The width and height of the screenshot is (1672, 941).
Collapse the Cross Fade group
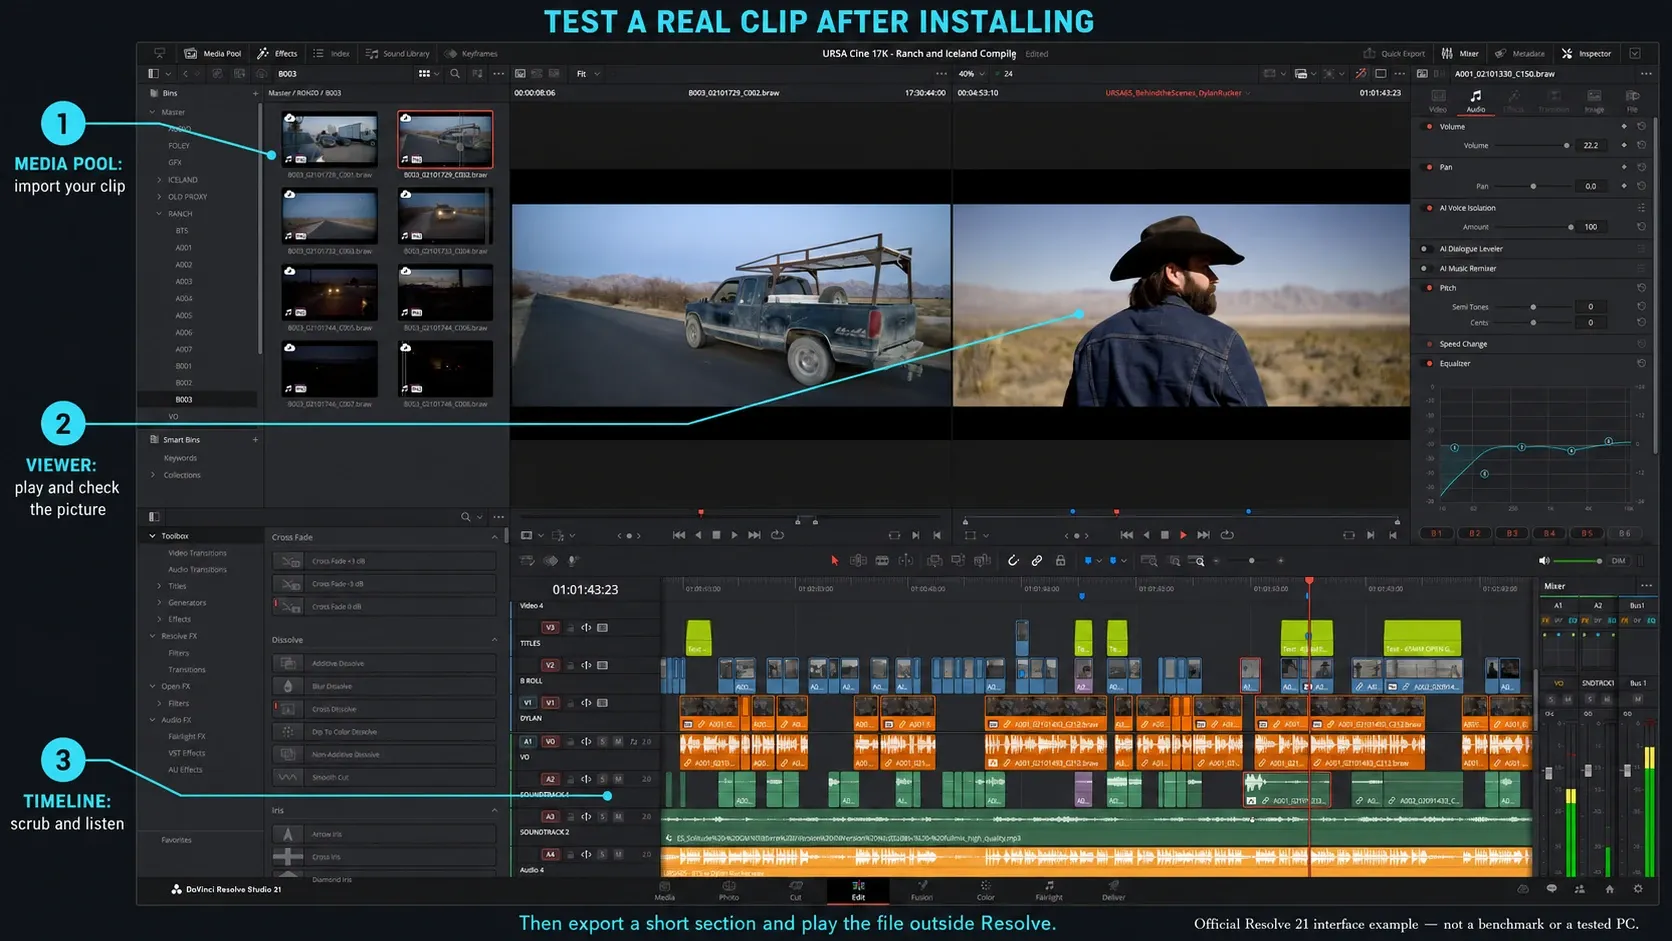pos(494,537)
